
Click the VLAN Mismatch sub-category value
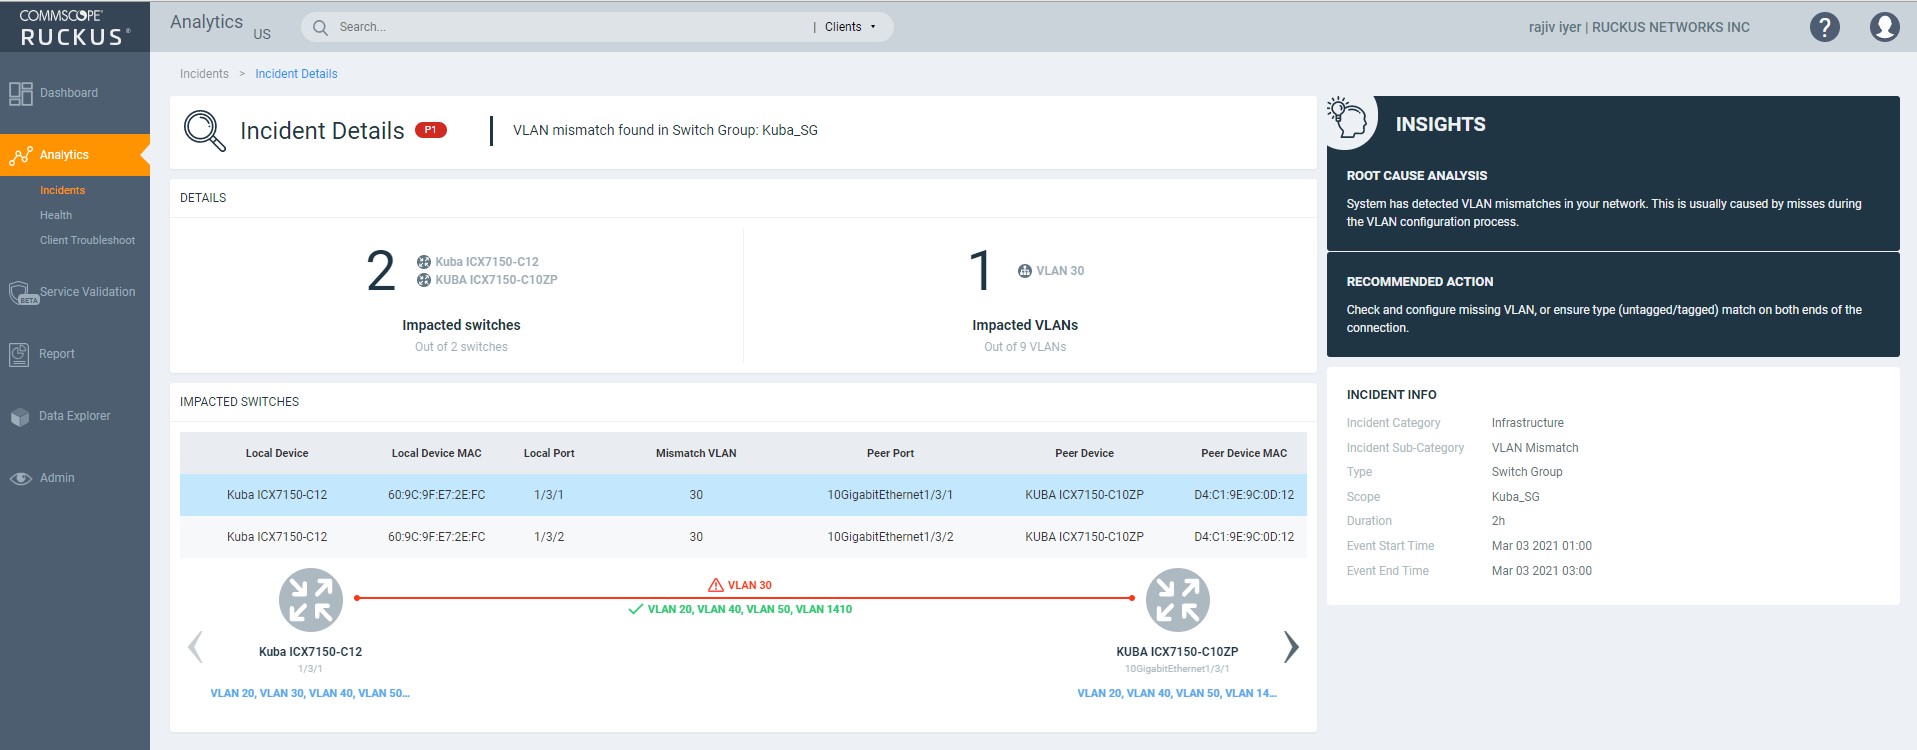[x=1535, y=448]
